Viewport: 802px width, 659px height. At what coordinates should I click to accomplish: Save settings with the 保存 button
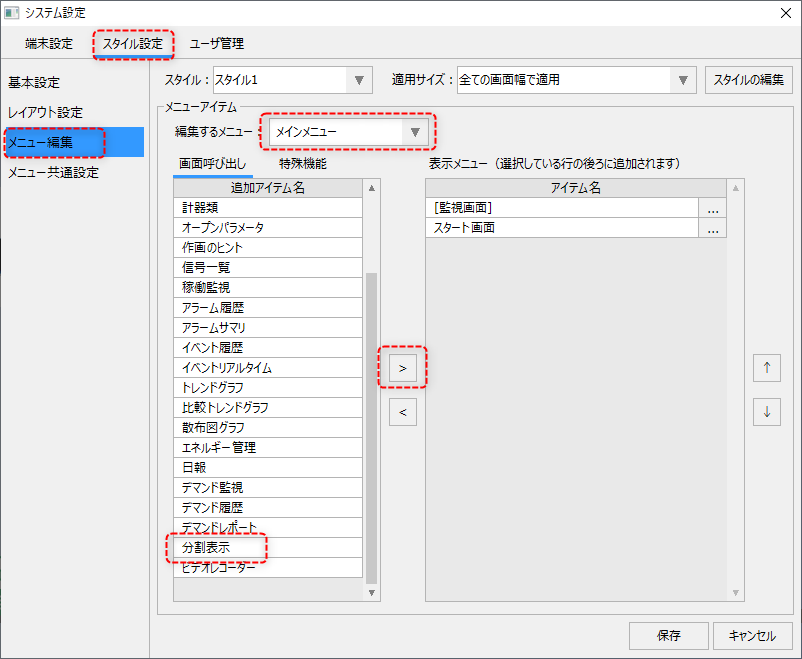tap(668, 636)
